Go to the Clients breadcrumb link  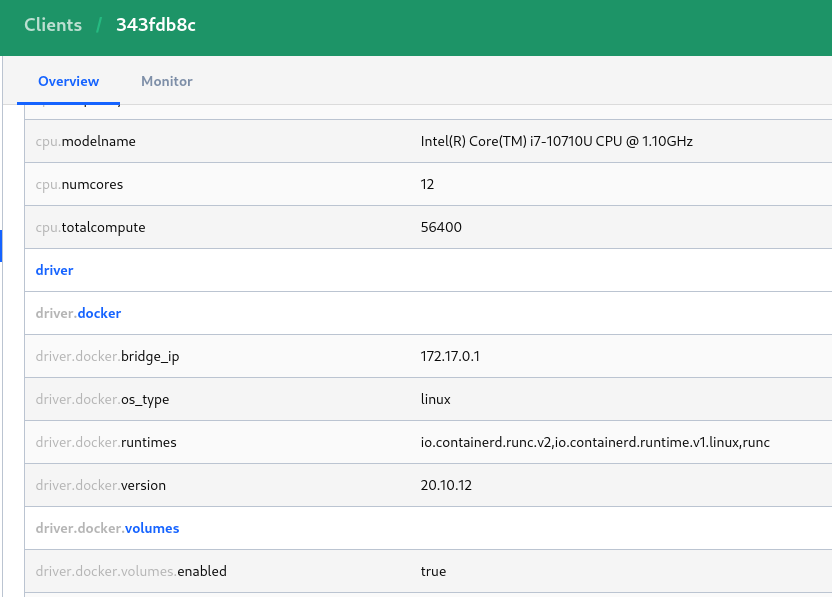click(x=53, y=25)
